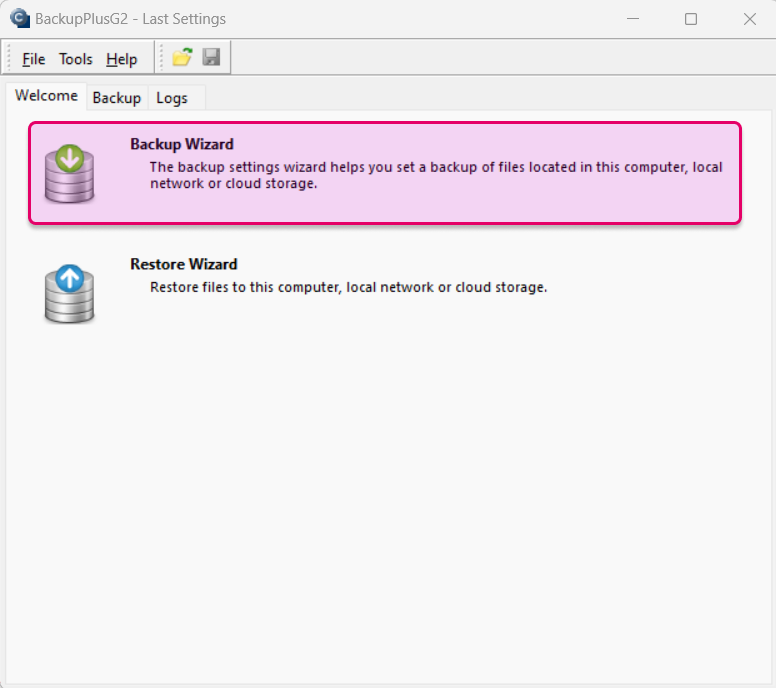Image resolution: width=776 pixels, height=688 pixels.
Task: Click the BackupPlusG2 app icon in title bar
Action: 20,19
